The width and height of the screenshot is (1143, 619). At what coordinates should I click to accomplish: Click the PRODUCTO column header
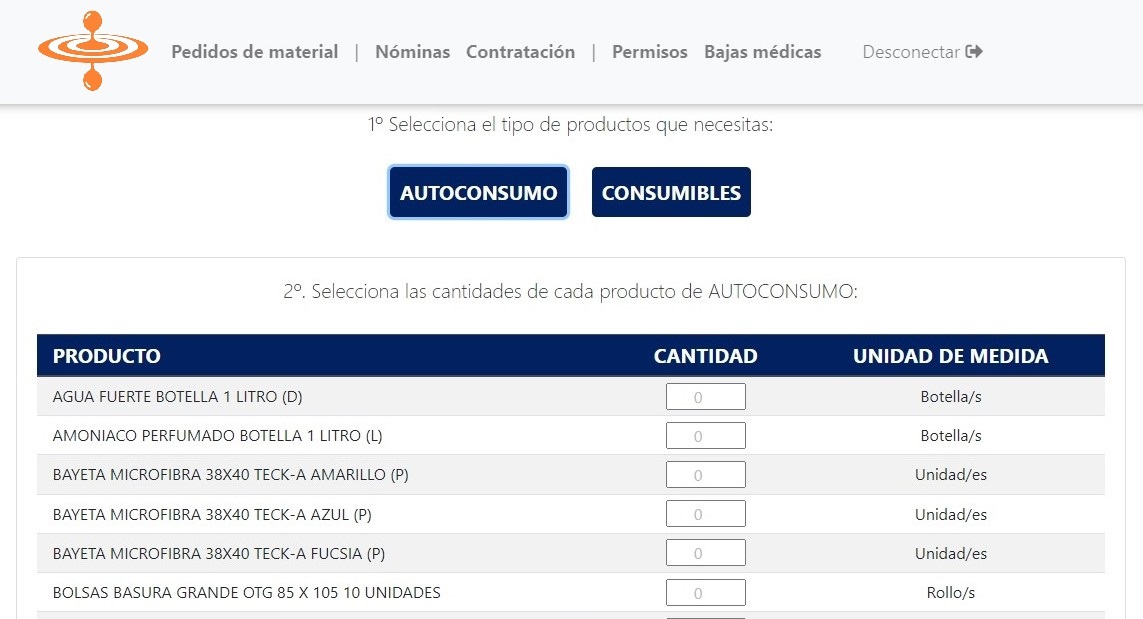pyautogui.click(x=106, y=356)
